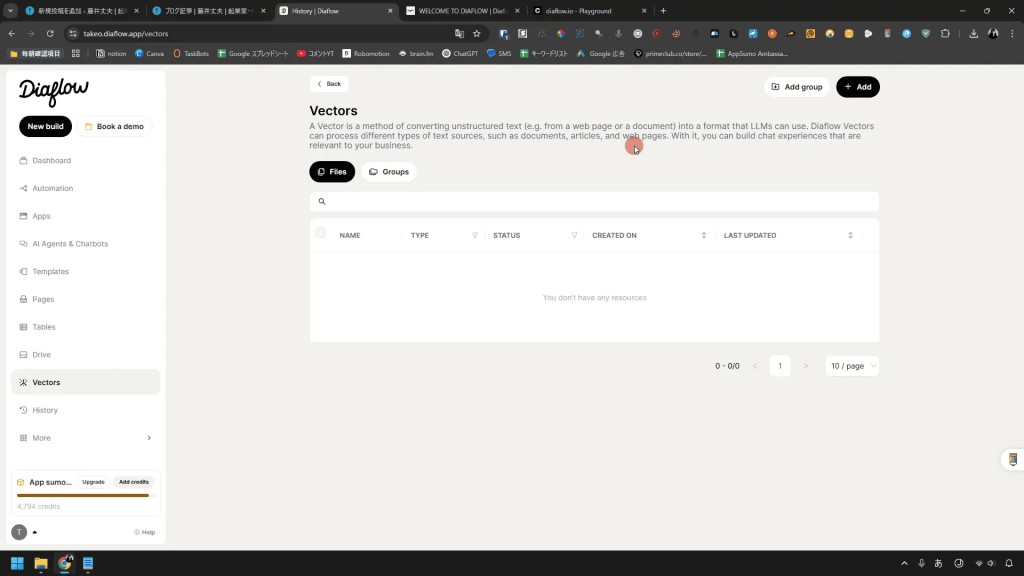The height and width of the screenshot is (576, 1024).
Task: Open the Canva bookmark
Action: (150, 54)
